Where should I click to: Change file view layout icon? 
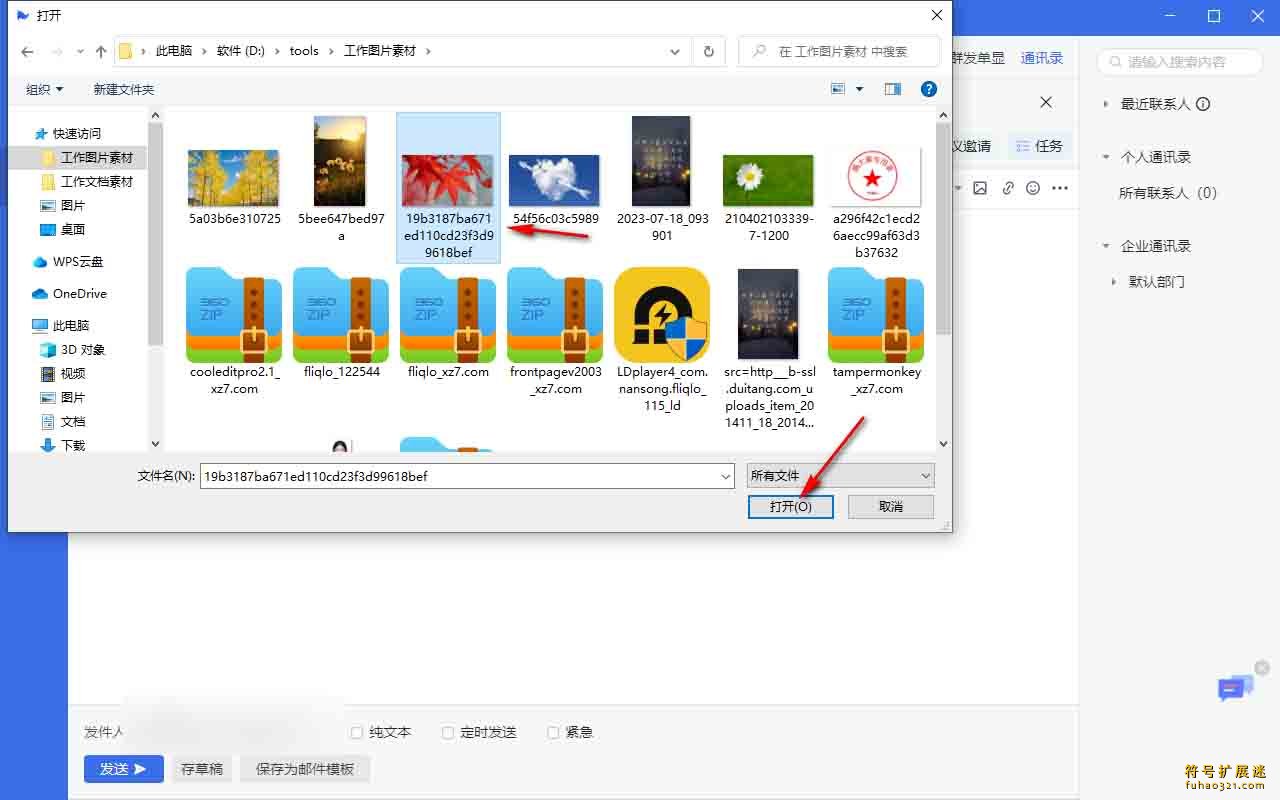[x=838, y=89]
